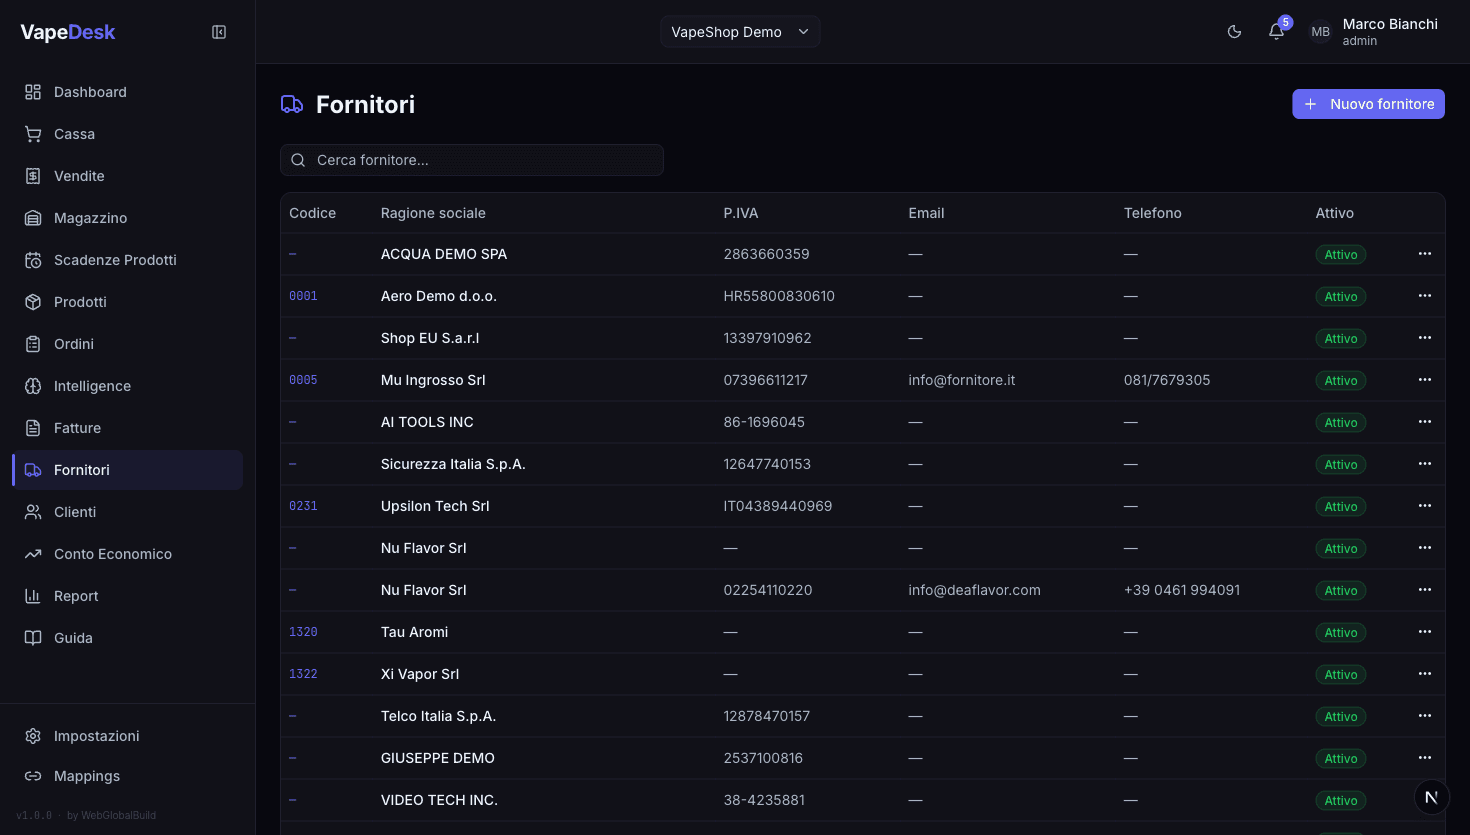1470x835 pixels.
Task: Collapse the sidebar panel icon
Action: (219, 32)
